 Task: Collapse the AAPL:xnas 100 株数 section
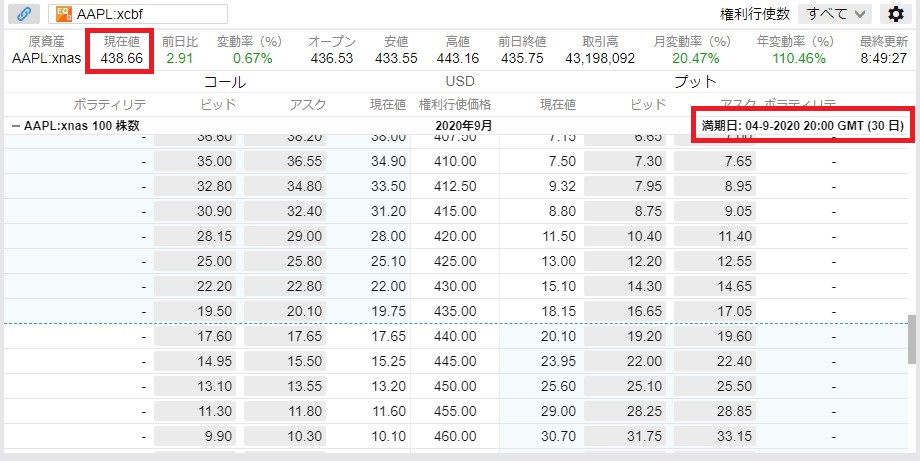(16, 126)
